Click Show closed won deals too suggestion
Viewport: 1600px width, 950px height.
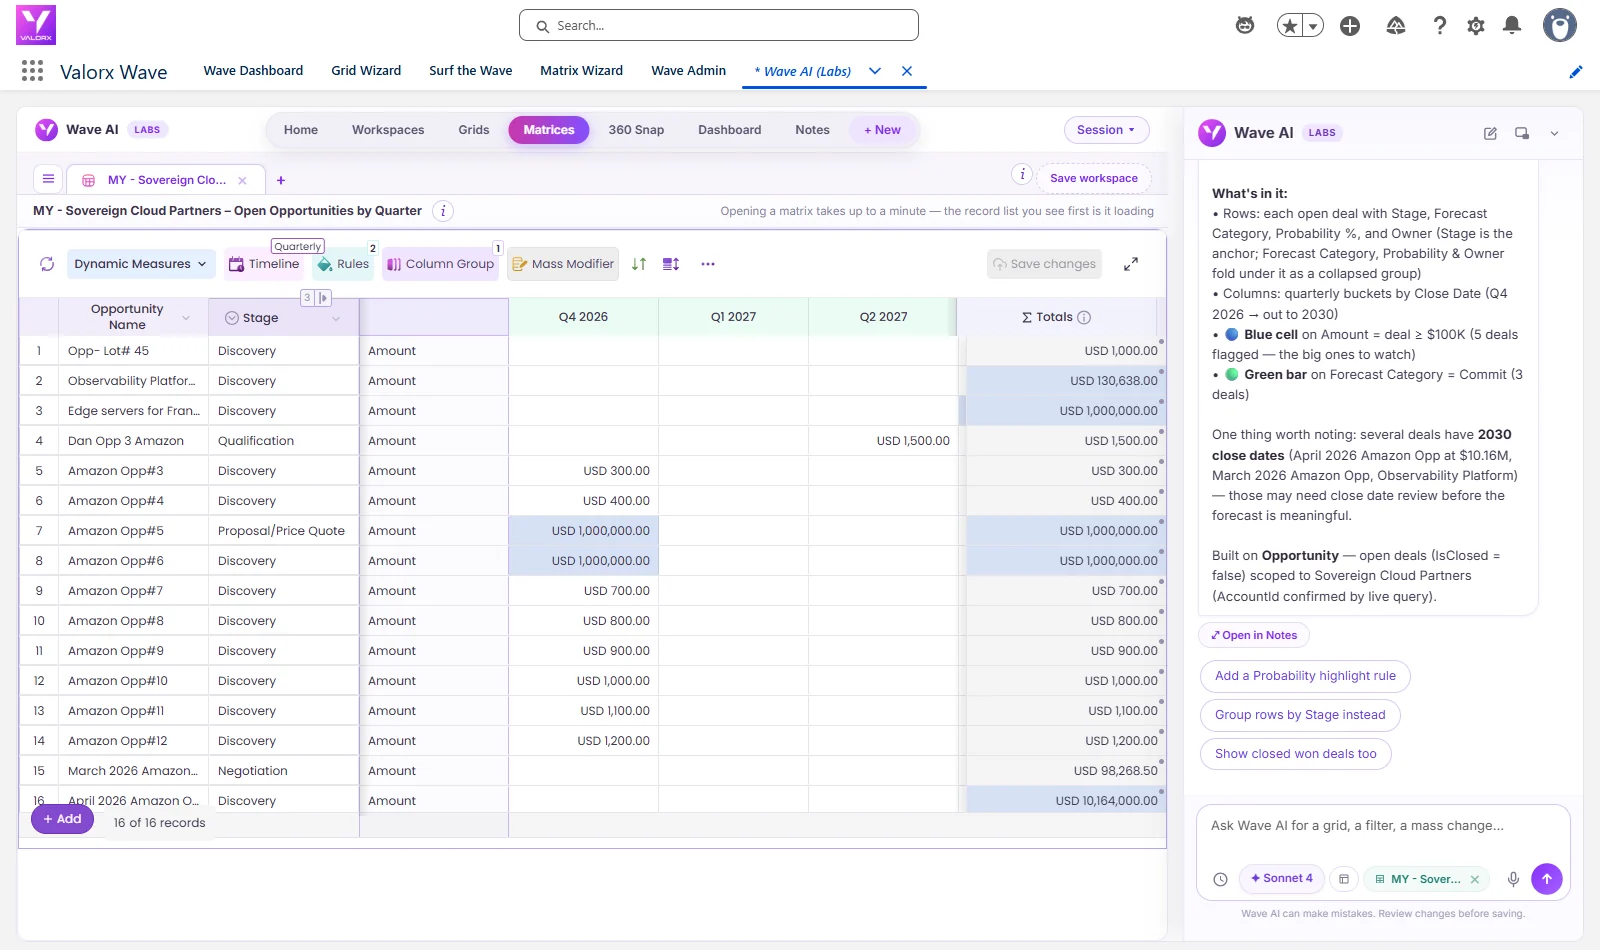1295,754
